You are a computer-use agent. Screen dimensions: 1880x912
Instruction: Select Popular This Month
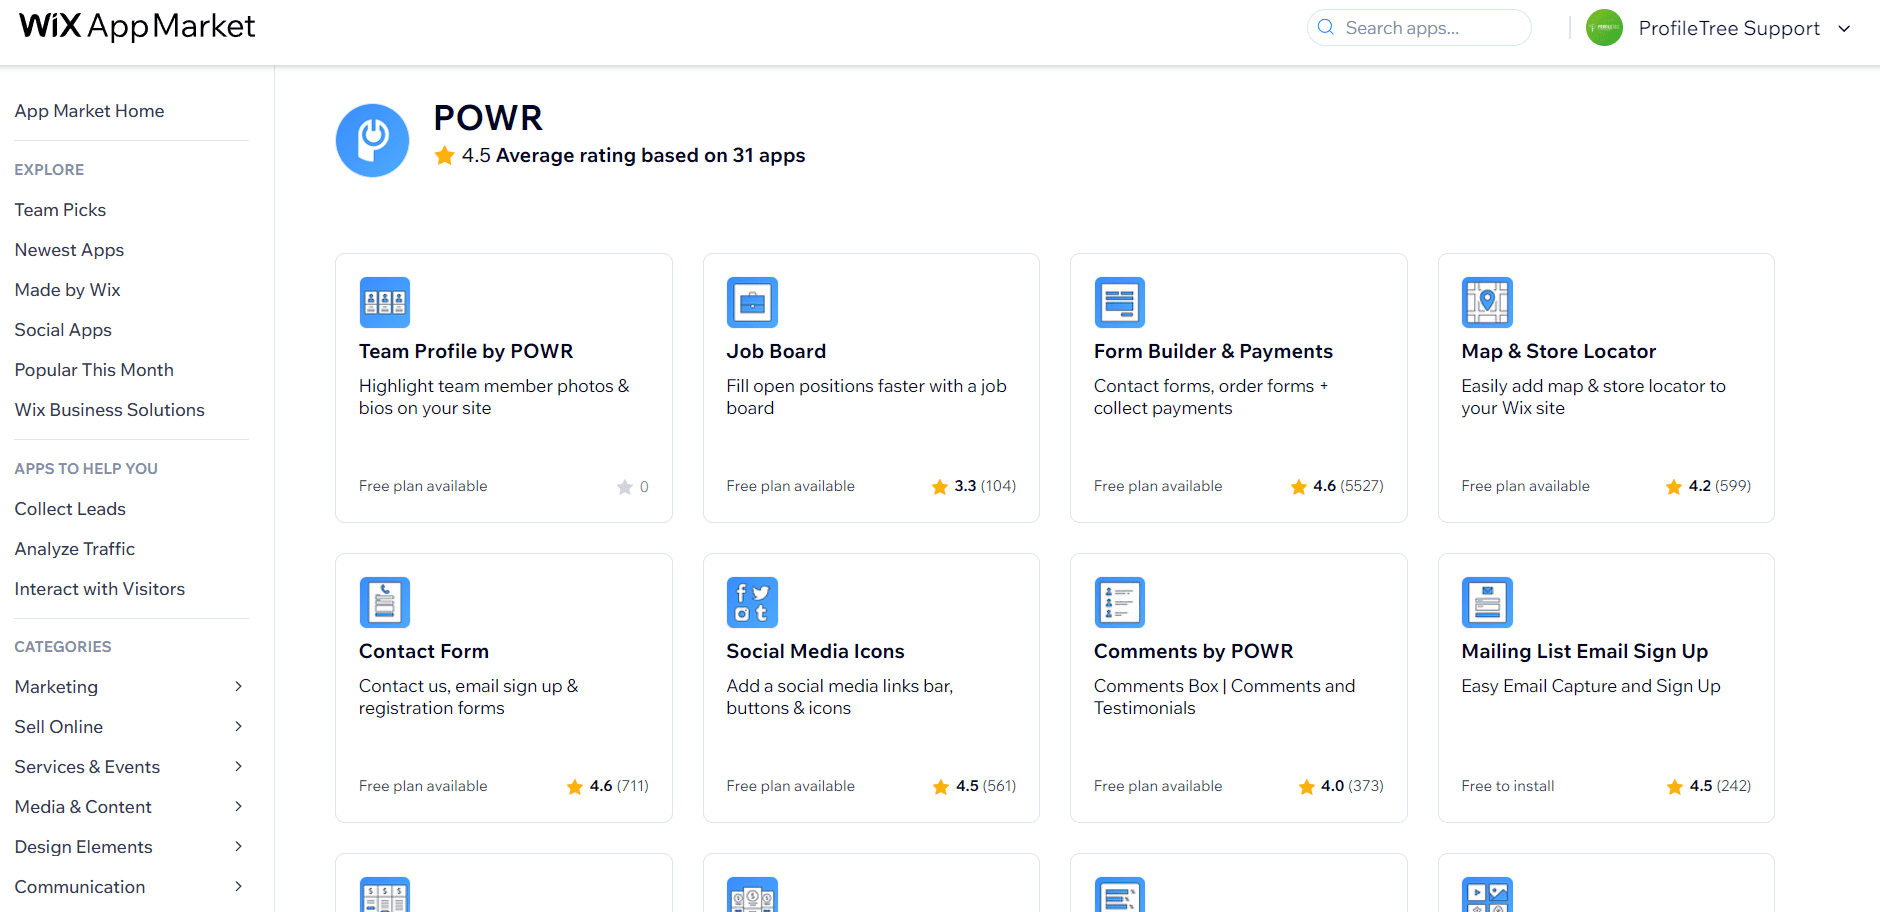pos(94,370)
